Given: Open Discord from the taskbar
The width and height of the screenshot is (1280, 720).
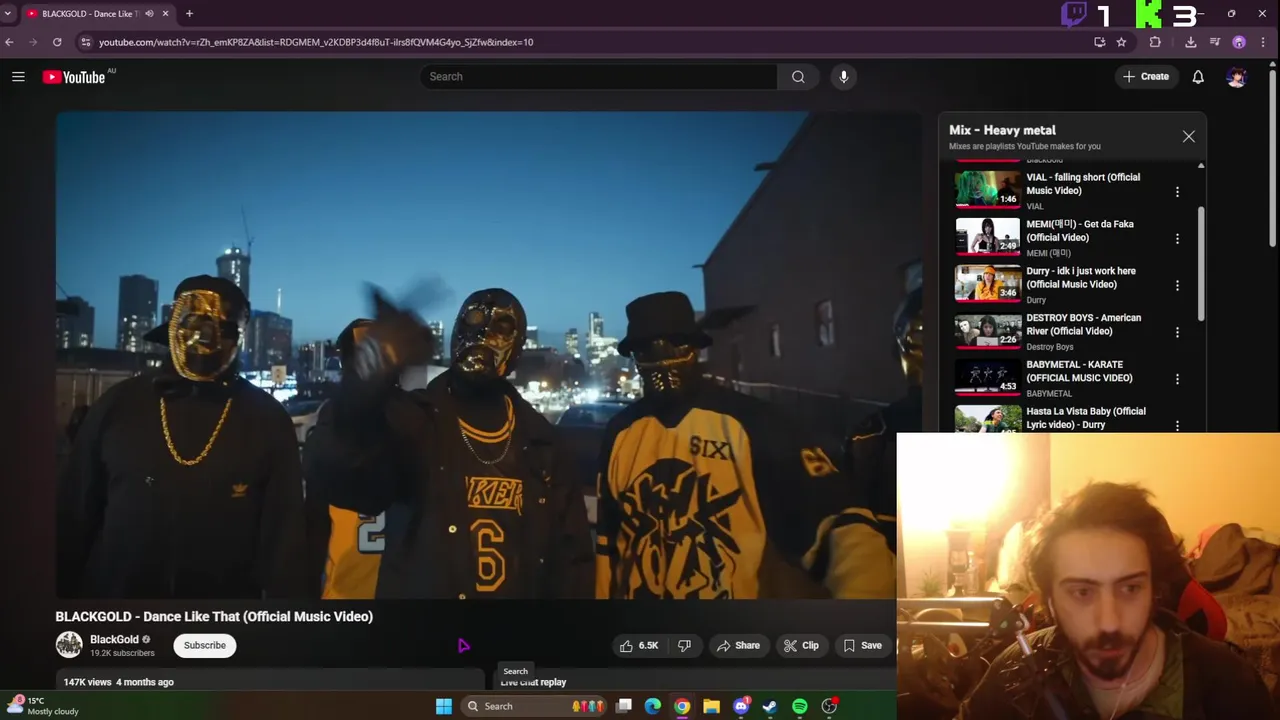Looking at the screenshot, I should [741, 706].
